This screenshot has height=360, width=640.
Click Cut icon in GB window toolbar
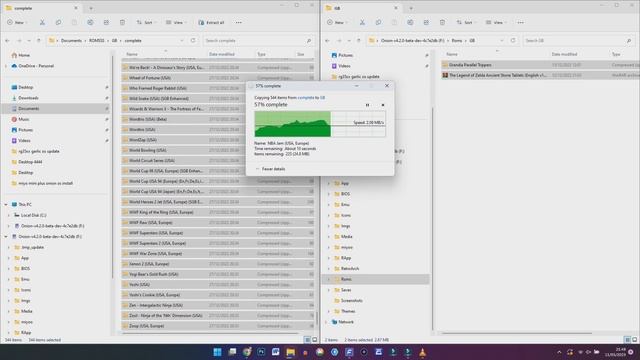pyautogui.click(x=362, y=22)
